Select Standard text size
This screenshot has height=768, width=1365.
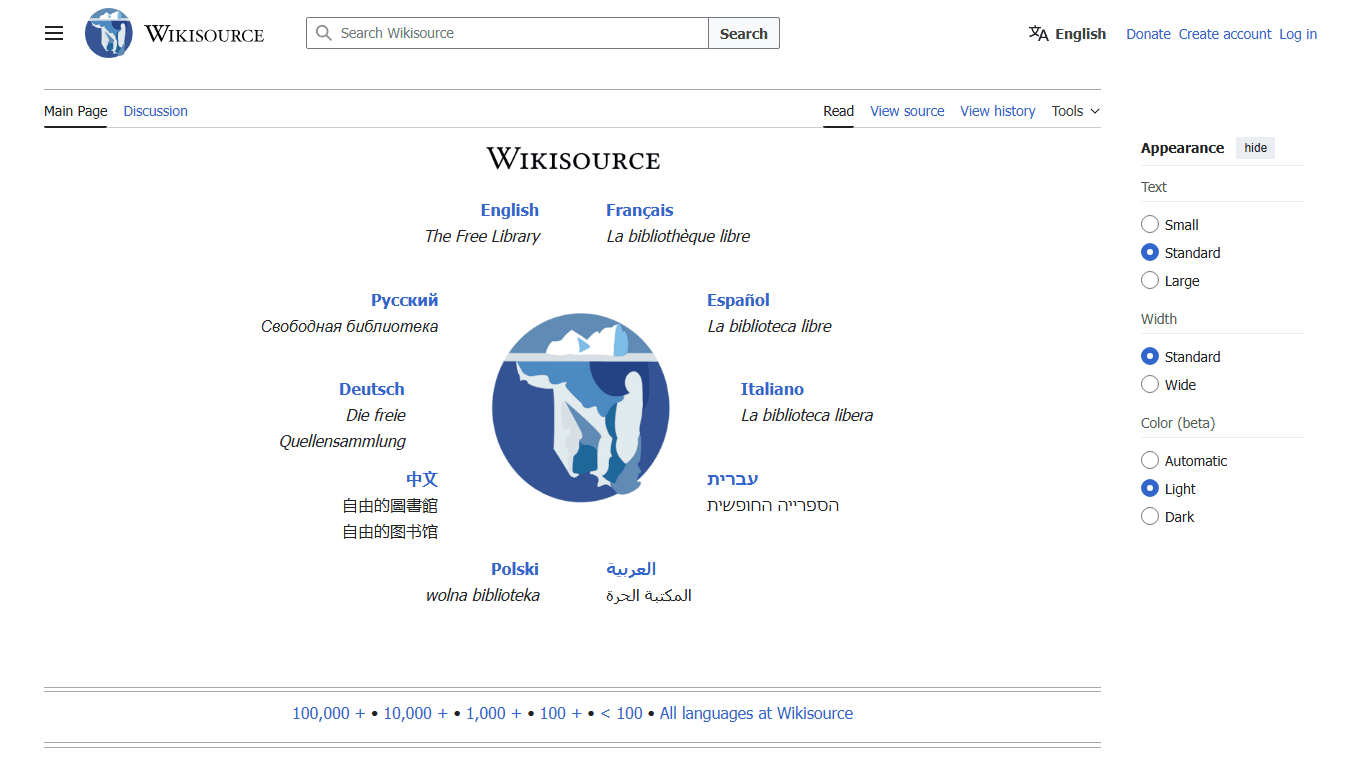pos(1150,252)
